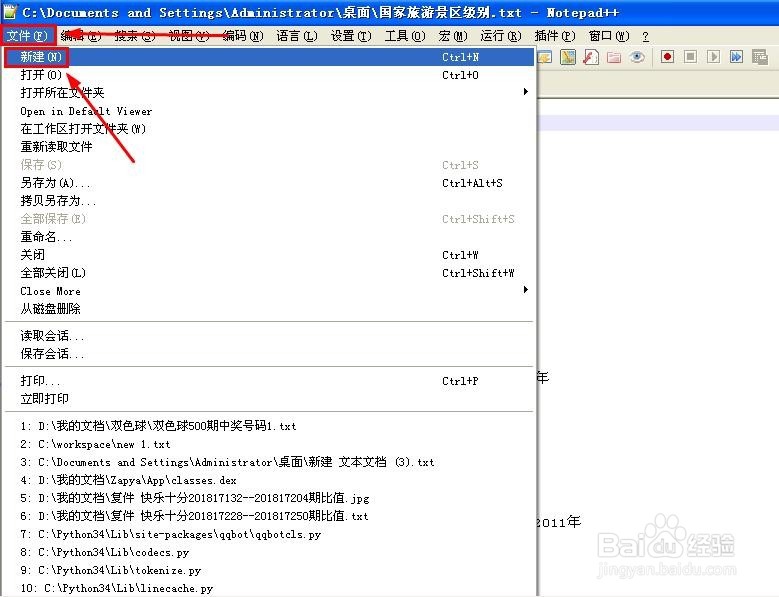This screenshot has height=597, width=779.
Task: Open the 插件(P) menu
Action: click(x=555, y=36)
